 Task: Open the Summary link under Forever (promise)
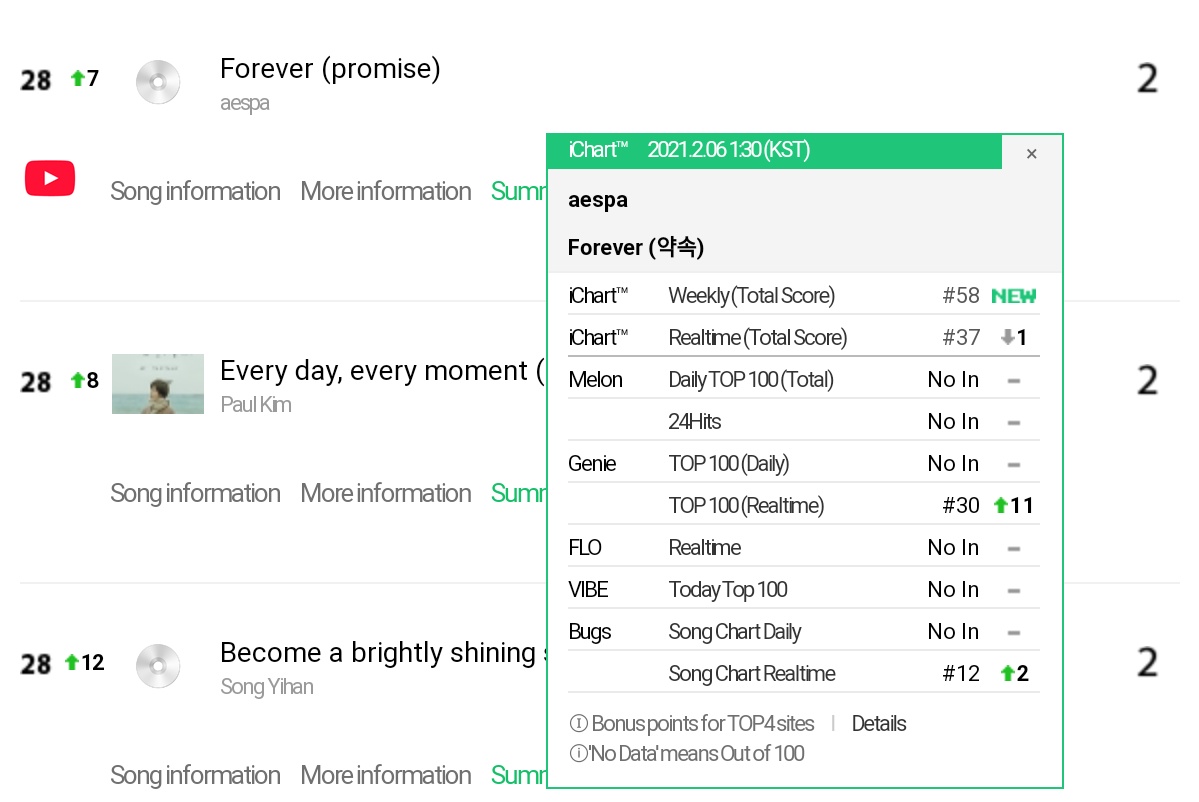(518, 191)
